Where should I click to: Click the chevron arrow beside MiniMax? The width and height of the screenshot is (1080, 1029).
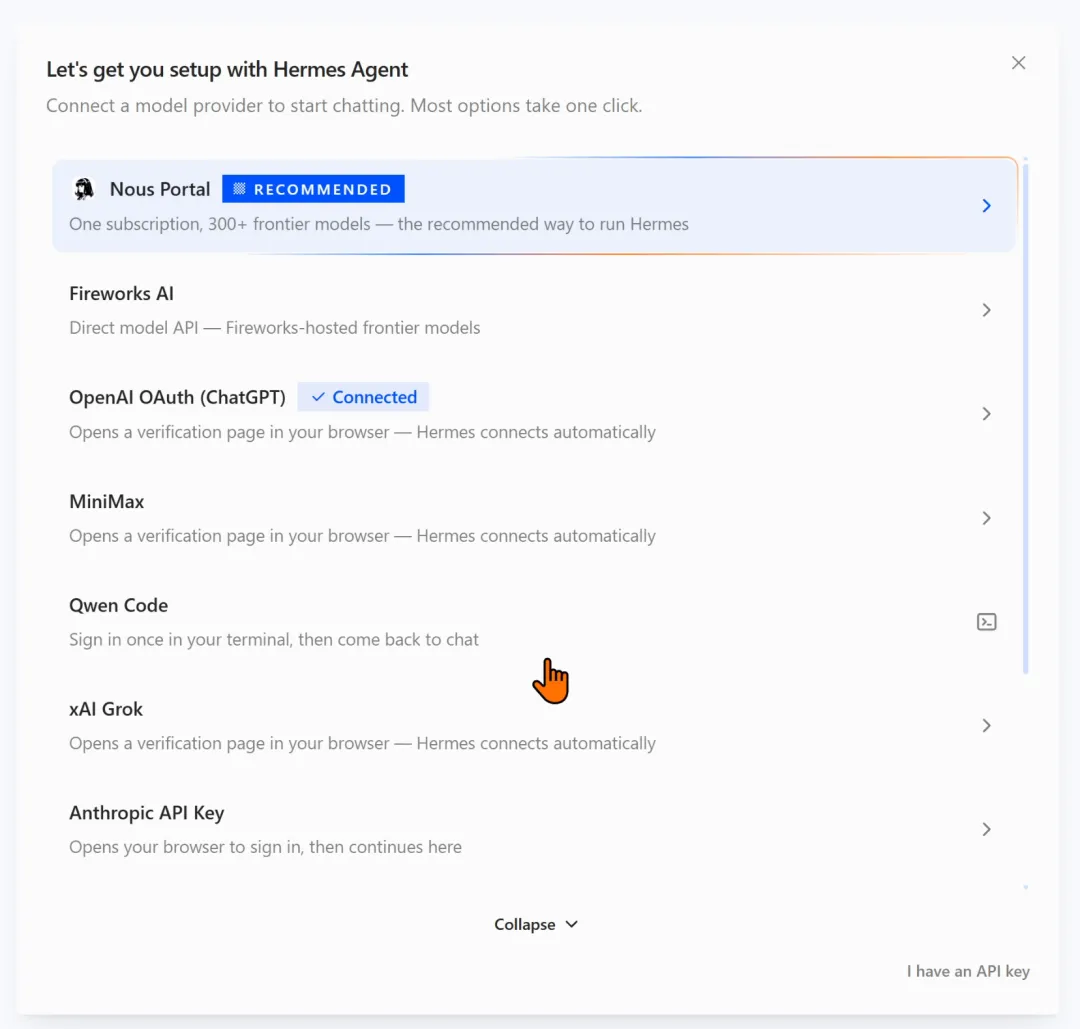pyautogui.click(x=986, y=518)
